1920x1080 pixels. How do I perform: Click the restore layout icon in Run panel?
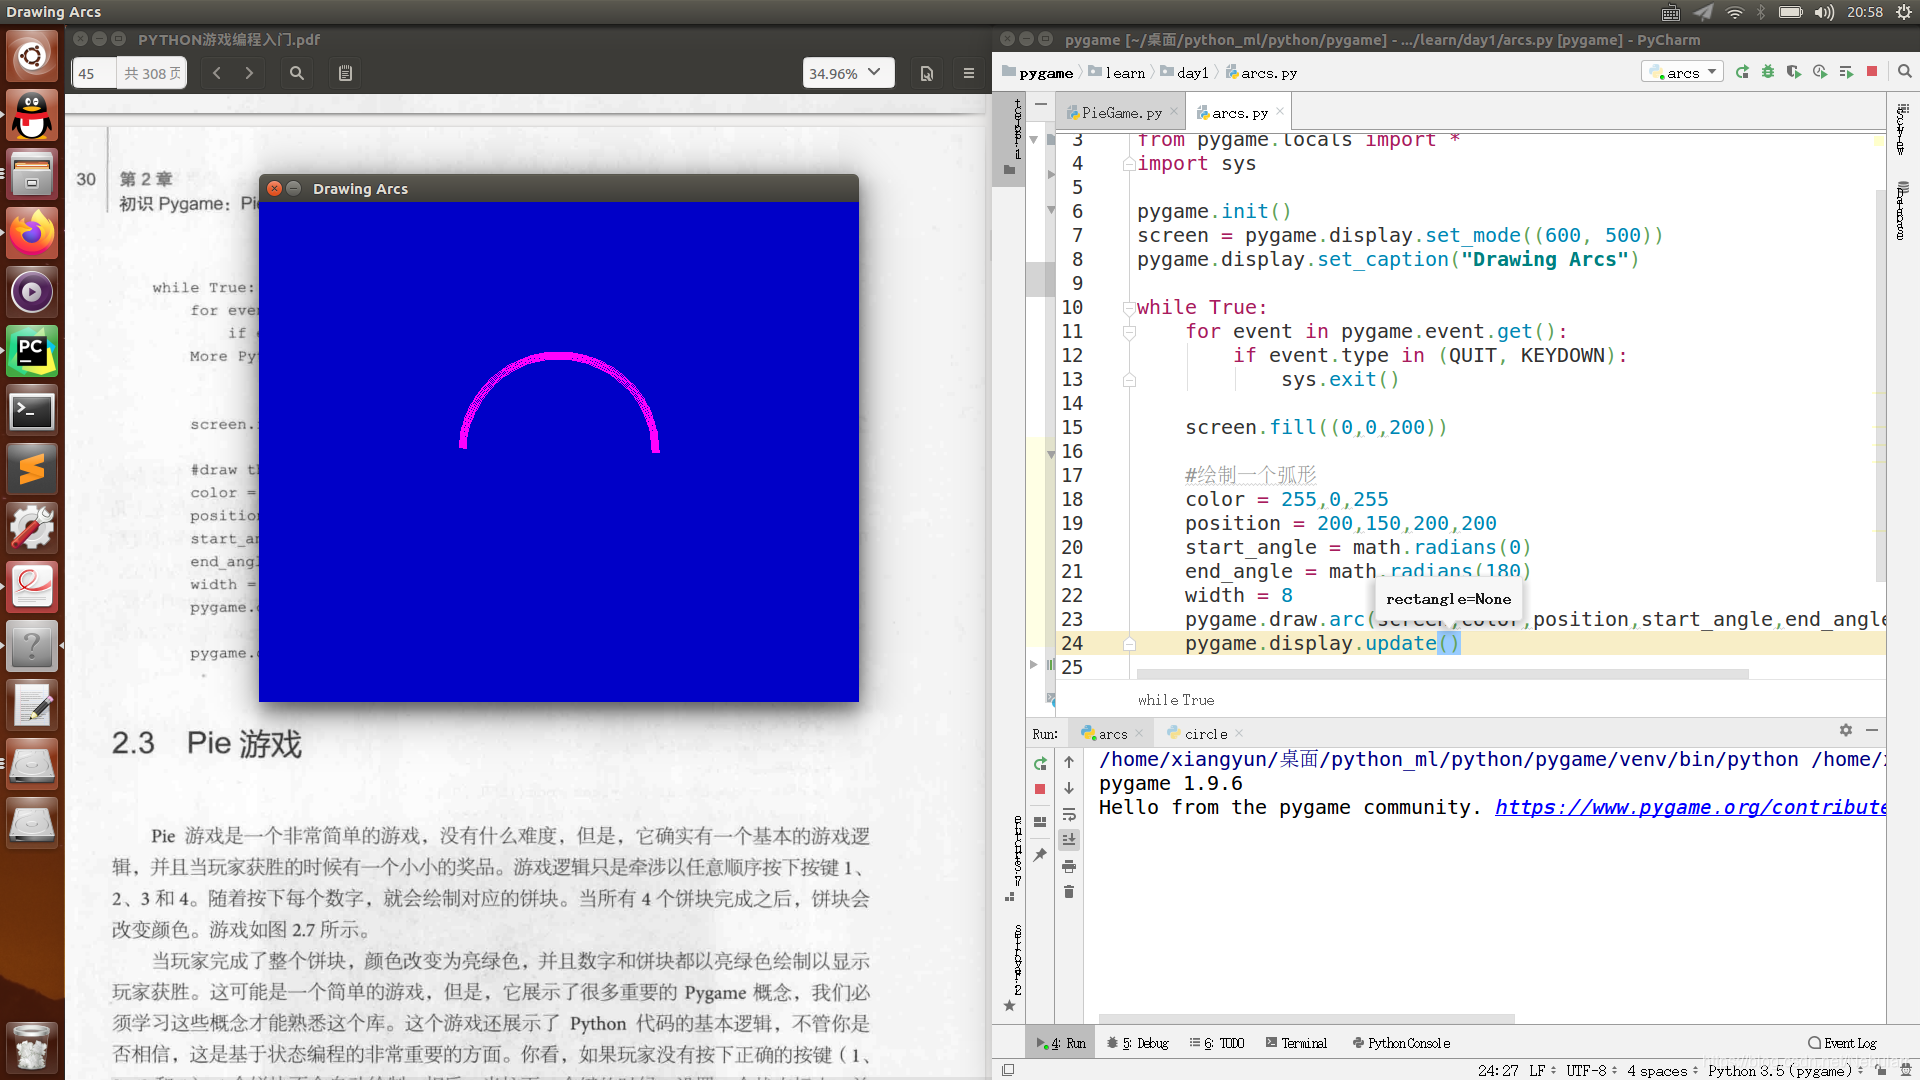(1040, 822)
